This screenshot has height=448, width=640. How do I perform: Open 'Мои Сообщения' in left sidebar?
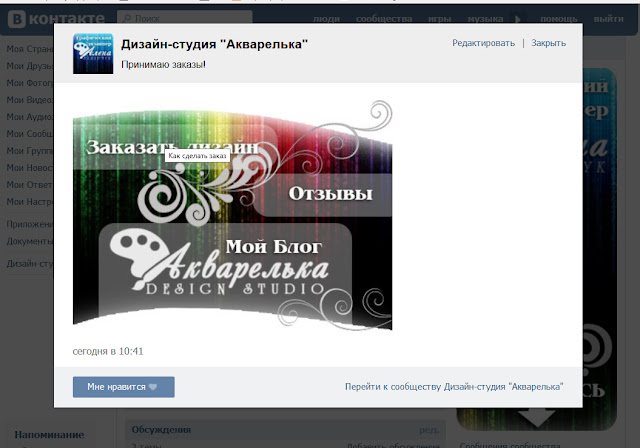(30, 134)
